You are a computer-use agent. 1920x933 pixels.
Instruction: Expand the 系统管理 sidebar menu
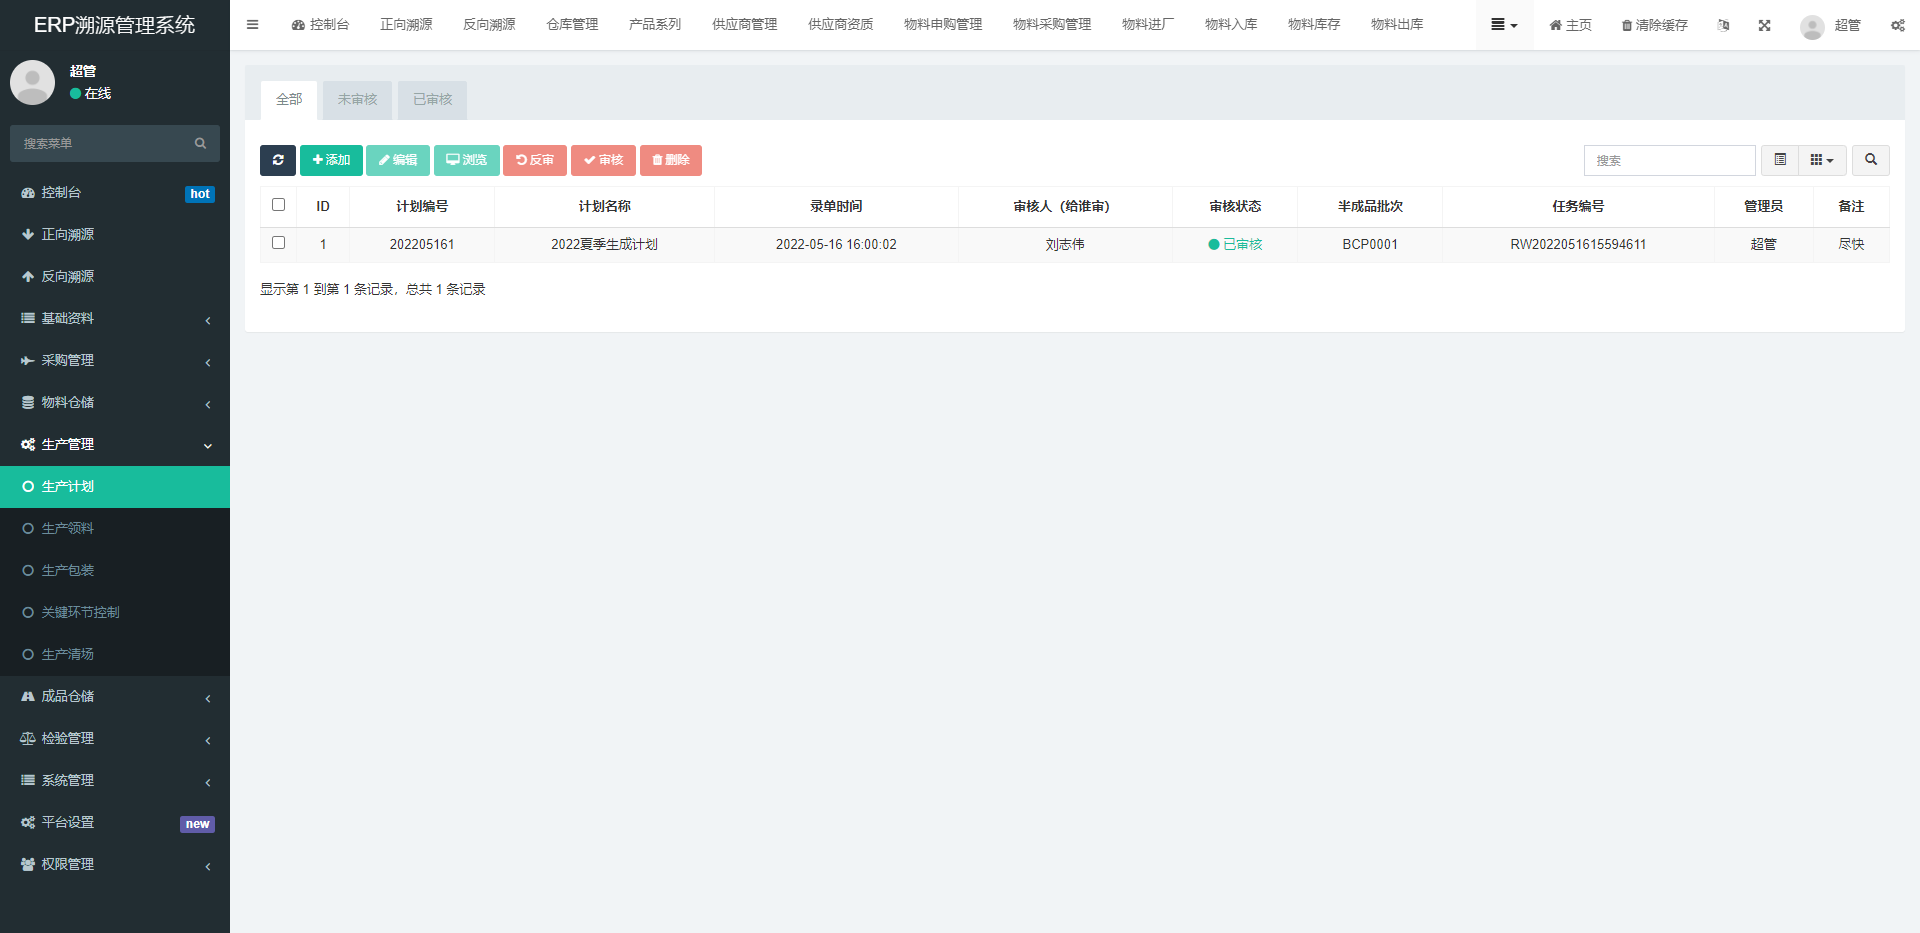[x=115, y=780]
